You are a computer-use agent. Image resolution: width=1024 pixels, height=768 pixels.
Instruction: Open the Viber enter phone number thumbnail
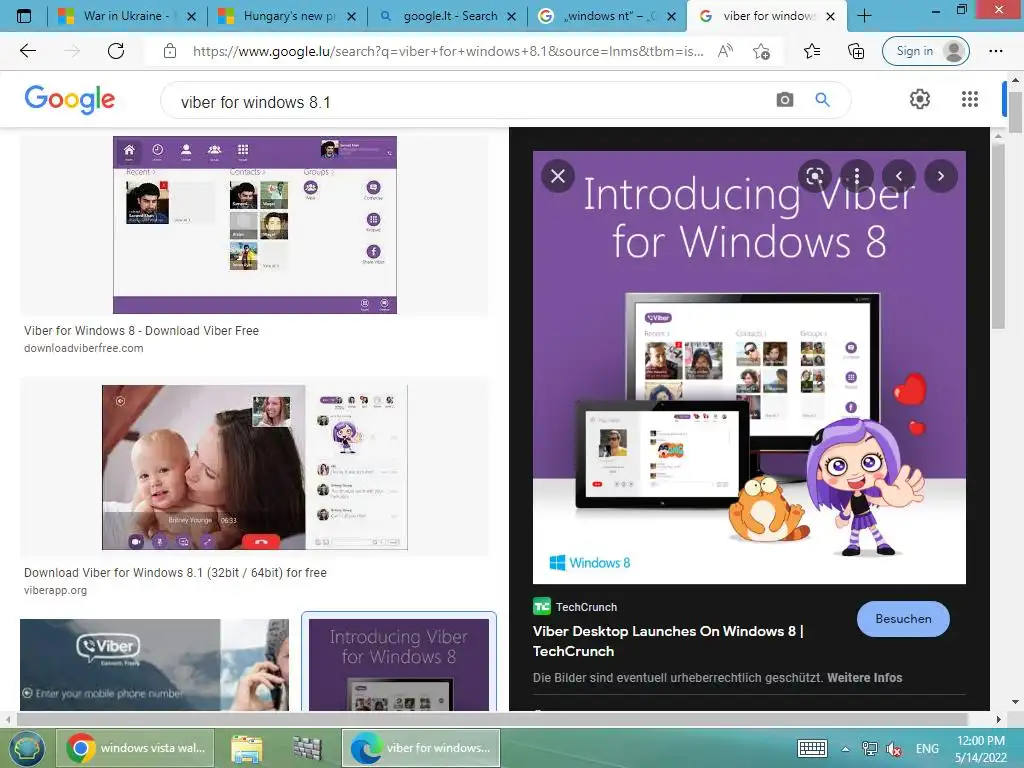point(154,665)
